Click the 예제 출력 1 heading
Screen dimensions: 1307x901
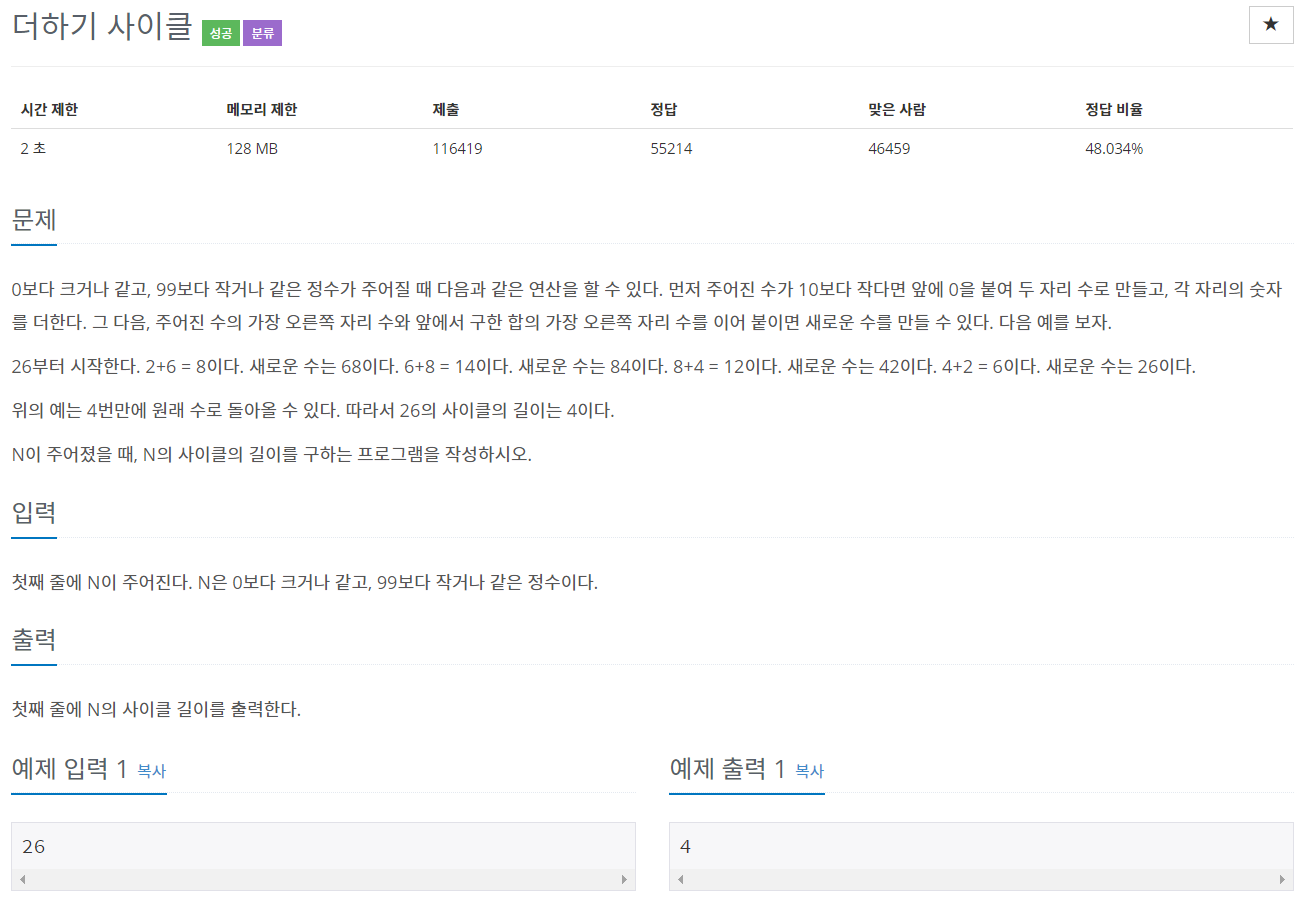pyautogui.click(x=727, y=768)
